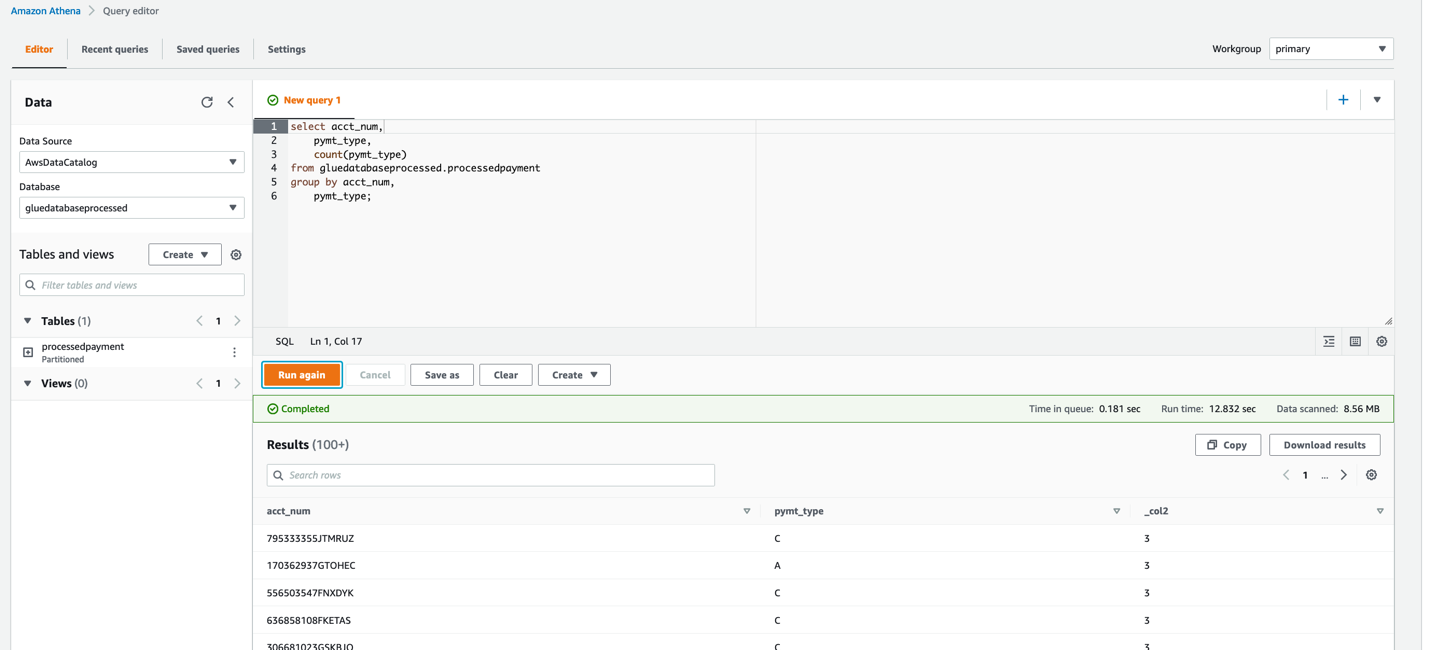Viewport: 1430px width, 650px height.
Task: Switch to the Recent queries tab
Action: coord(114,49)
